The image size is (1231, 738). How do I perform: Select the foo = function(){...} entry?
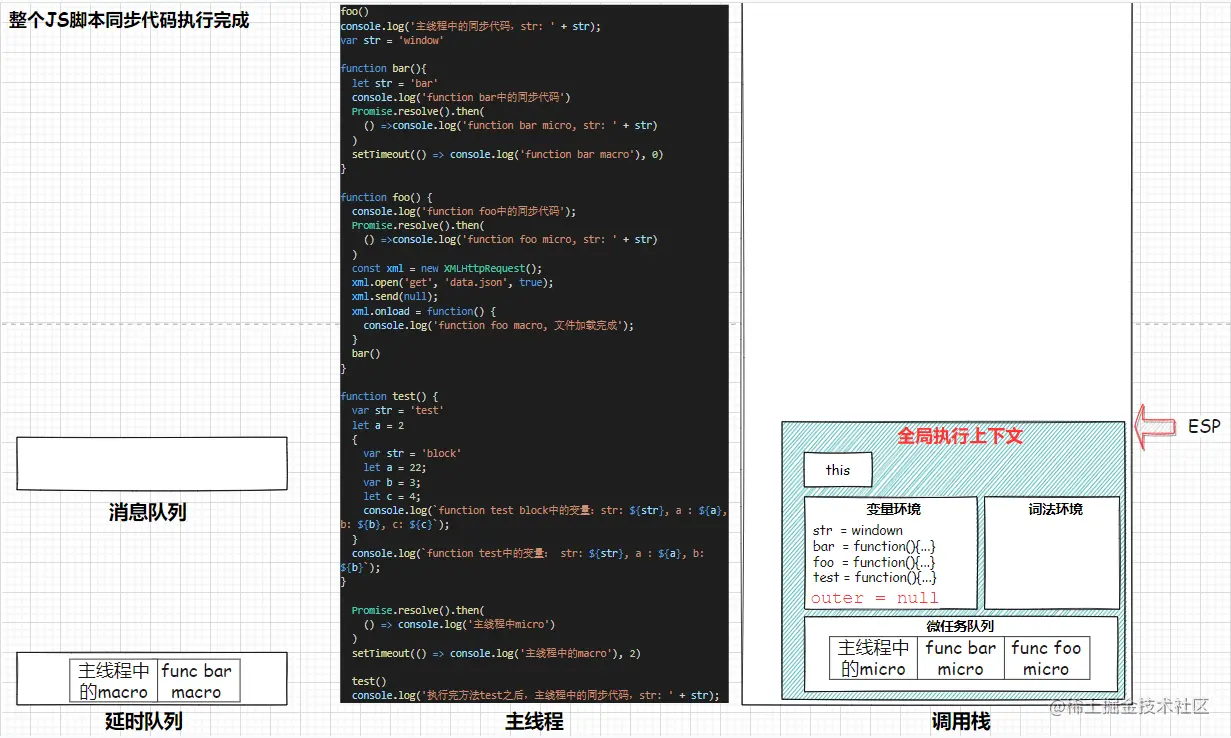coord(875,562)
